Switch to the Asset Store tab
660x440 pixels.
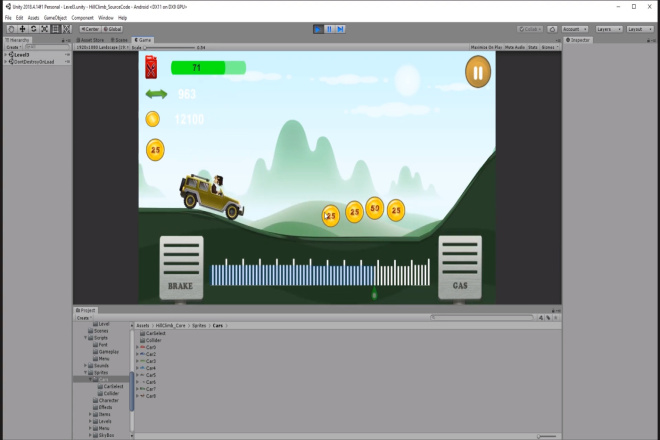pyautogui.click(x=90, y=40)
